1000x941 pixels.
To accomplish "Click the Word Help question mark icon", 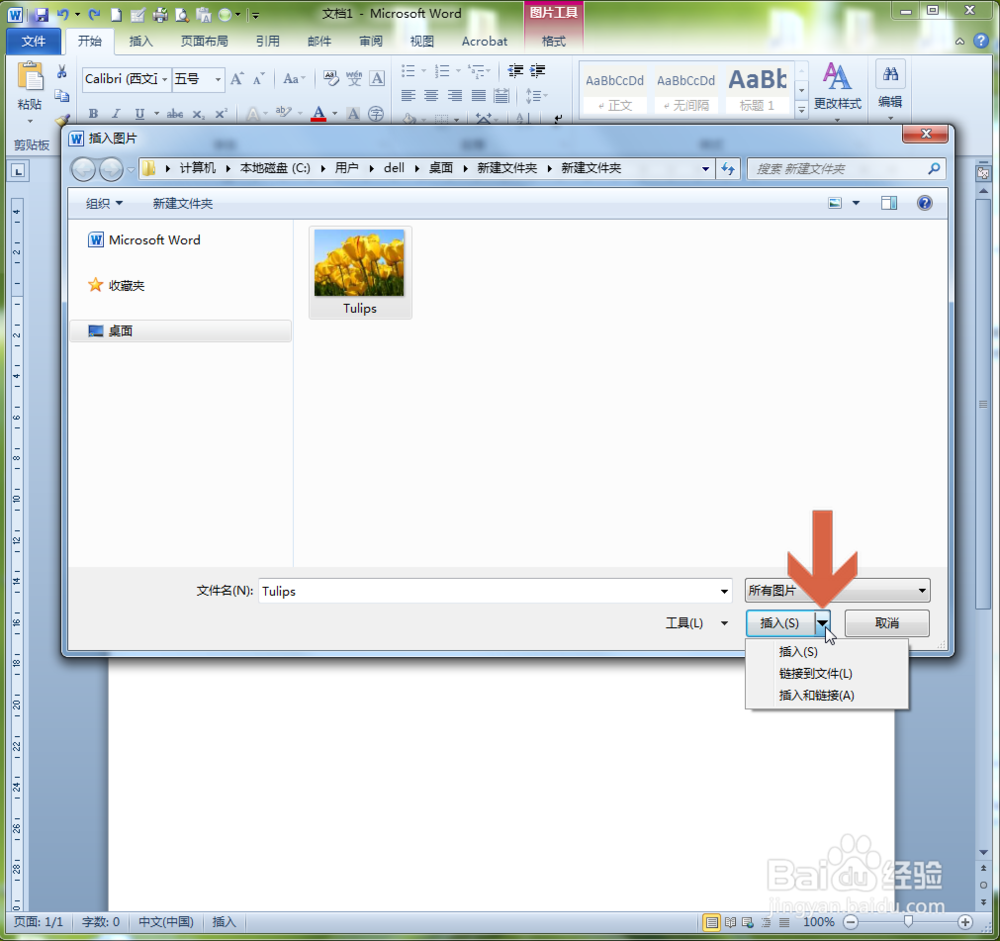I will tap(980, 41).
